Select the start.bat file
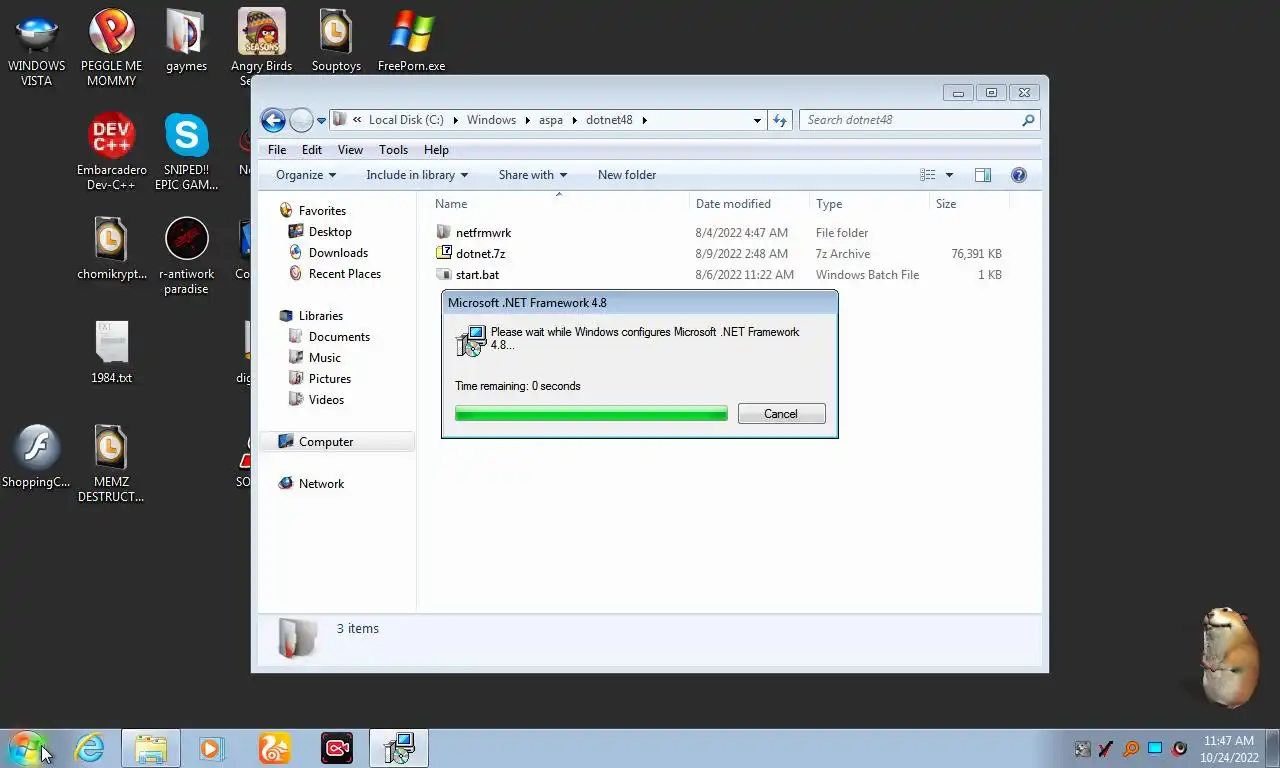1280x768 pixels. (x=477, y=275)
